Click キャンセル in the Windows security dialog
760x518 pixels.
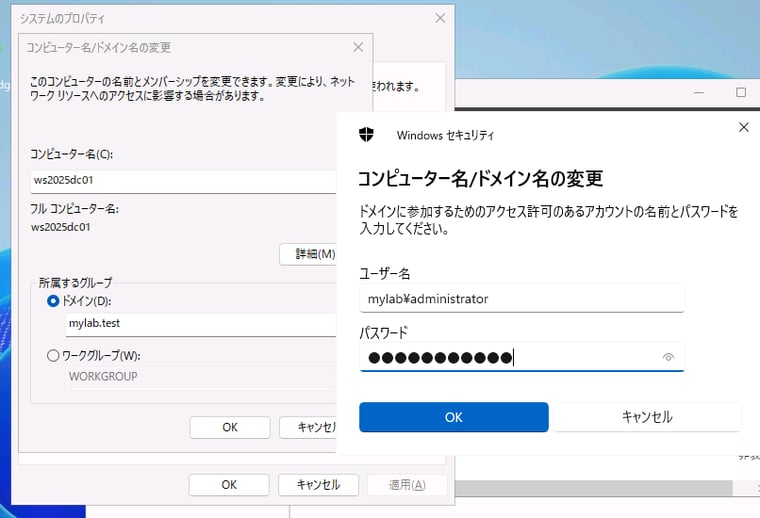coord(647,417)
